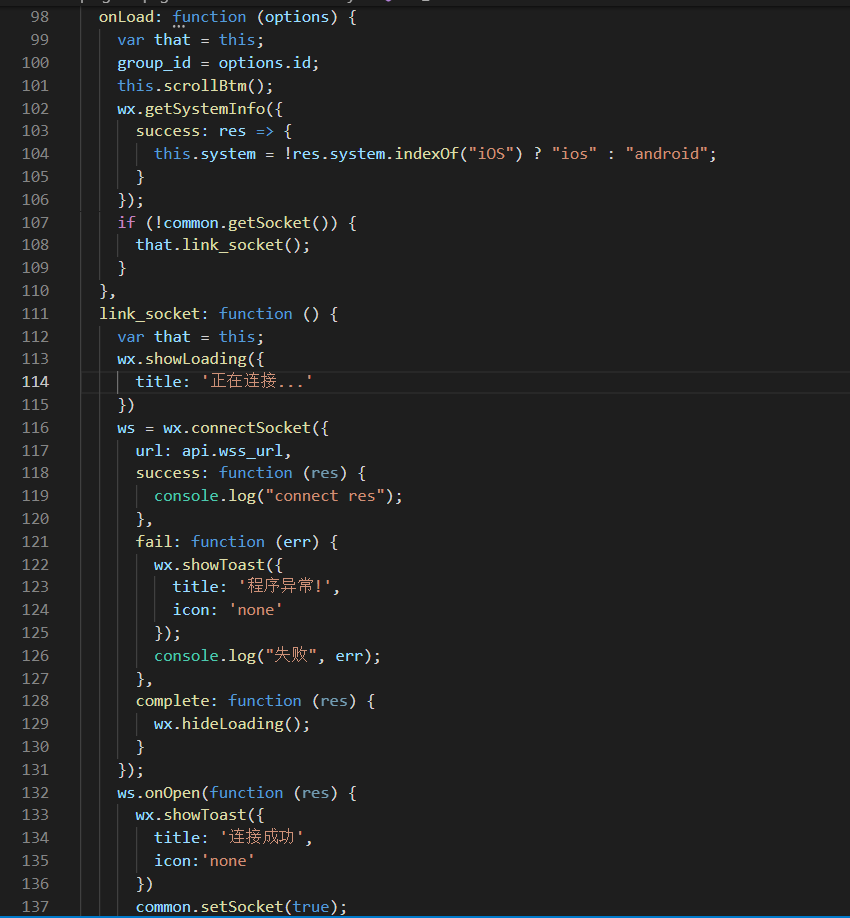Click 'var that = this' on line 112
850x918 pixels.
click(x=186, y=337)
